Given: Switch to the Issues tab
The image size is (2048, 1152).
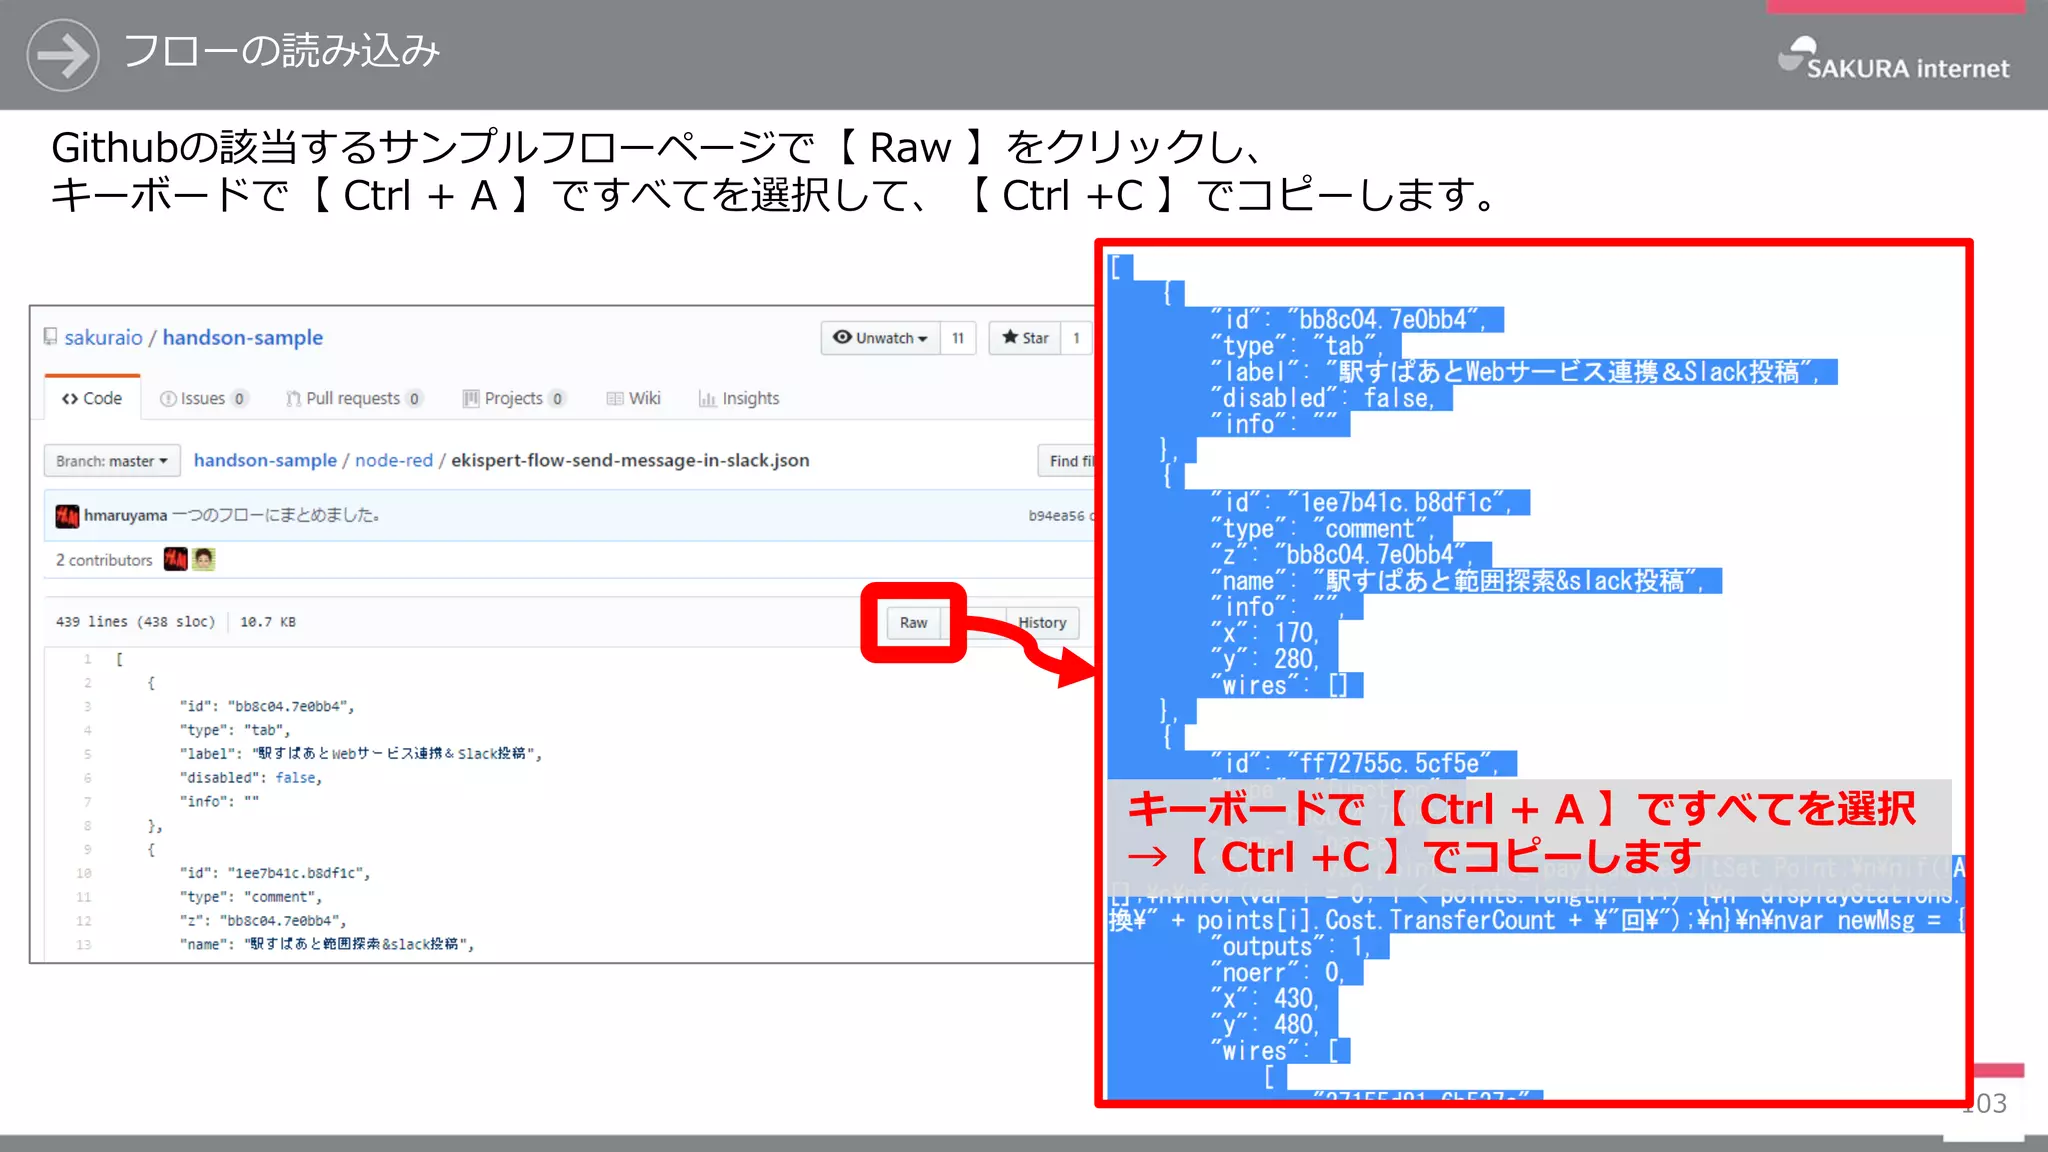Looking at the screenshot, I should 203,398.
